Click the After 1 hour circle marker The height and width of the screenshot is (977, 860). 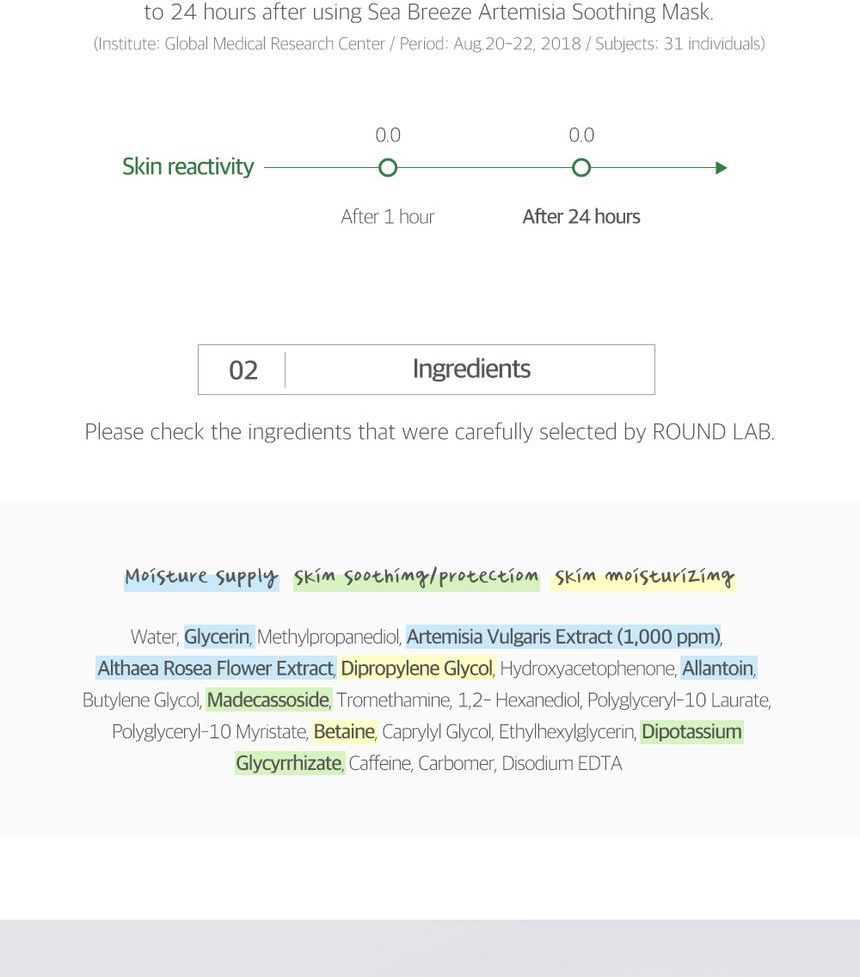coord(388,168)
